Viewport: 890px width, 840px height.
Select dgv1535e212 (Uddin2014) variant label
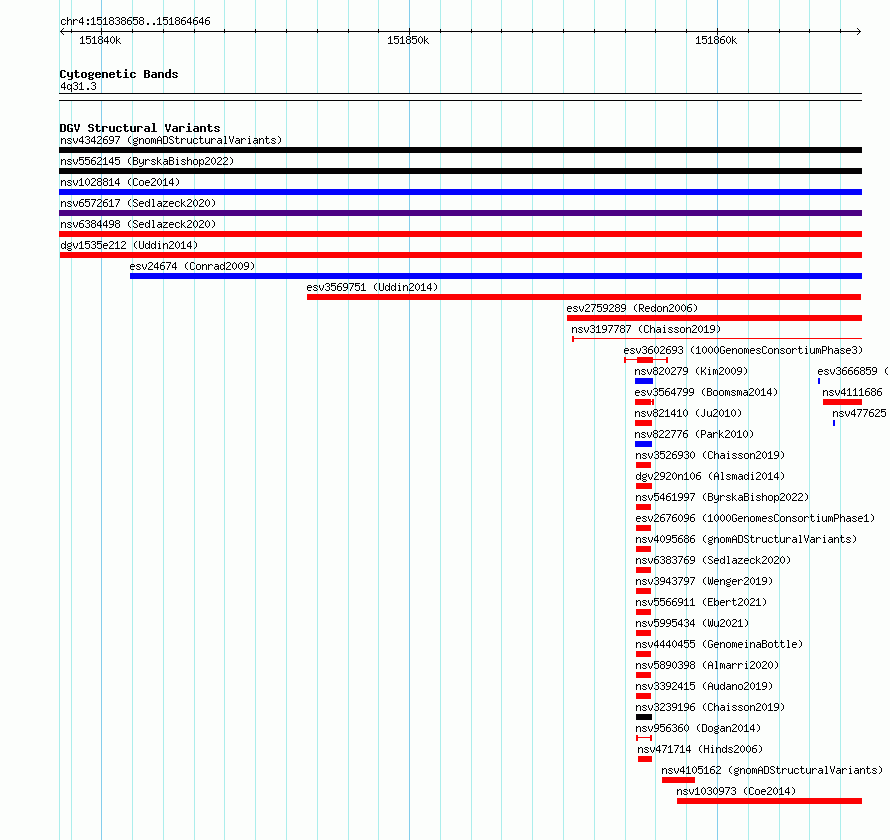pyautogui.click(x=129, y=245)
